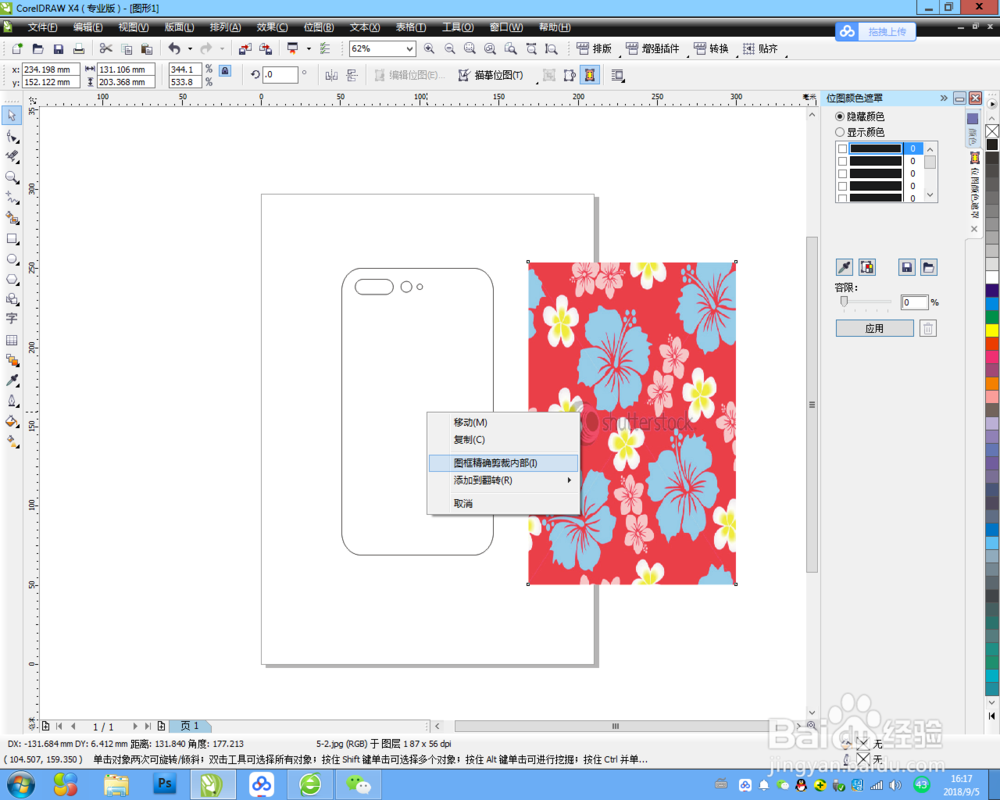Choose 图框精确剪裁内部(I) from context menu
The image size is (1000, 800).
pyautogui.click(x=503, y=463)
